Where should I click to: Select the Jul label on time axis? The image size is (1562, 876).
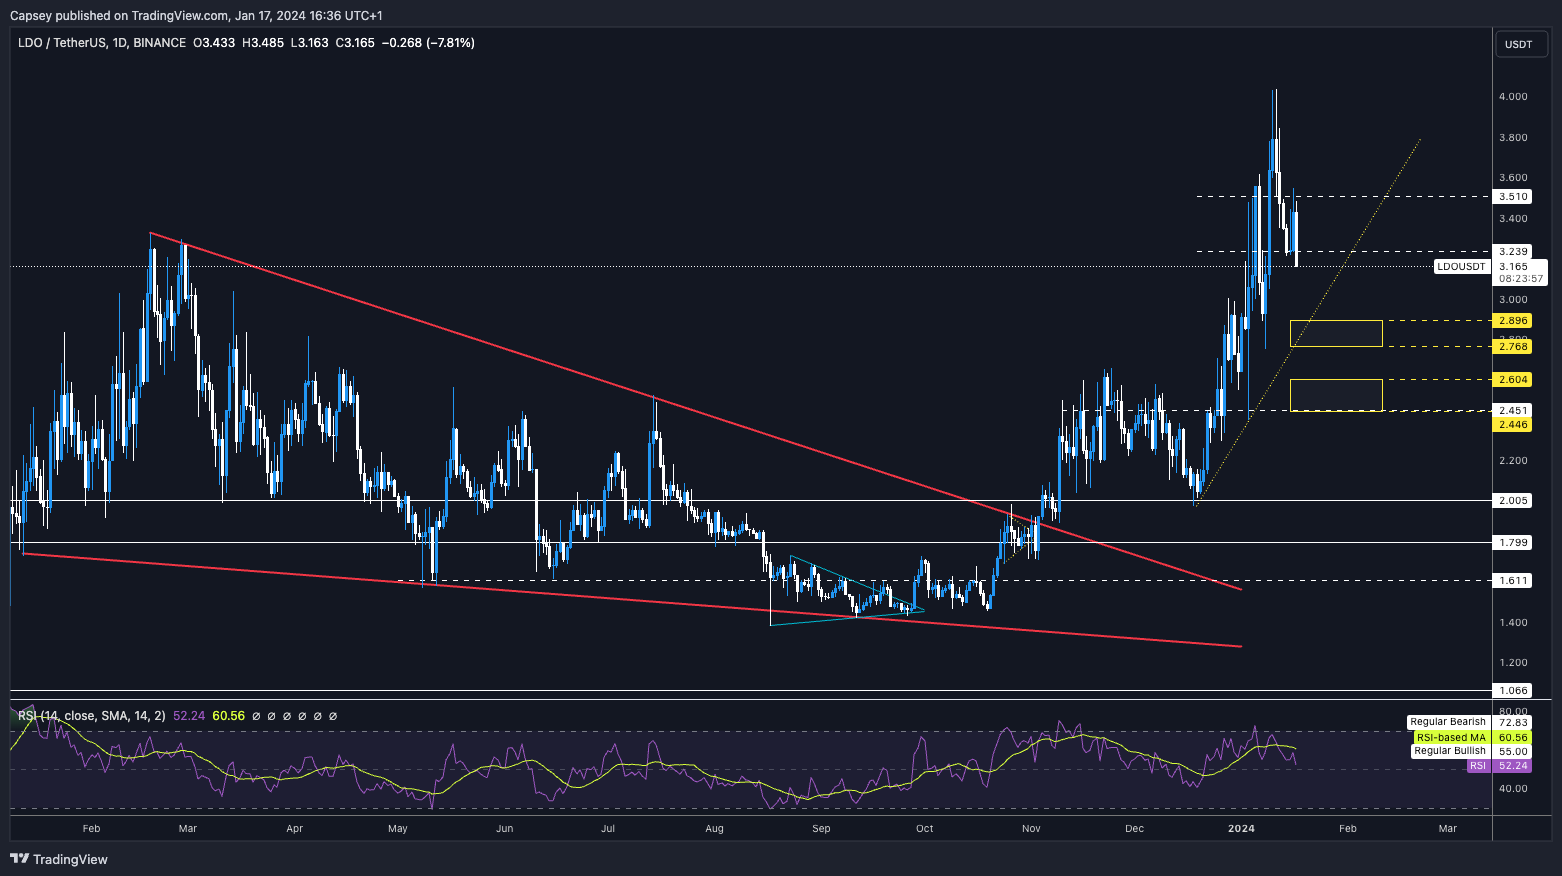tap(607, 828)
